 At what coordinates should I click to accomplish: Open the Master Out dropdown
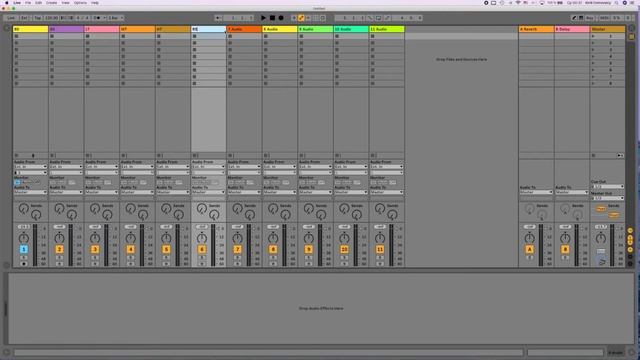(x=607, y=198)
